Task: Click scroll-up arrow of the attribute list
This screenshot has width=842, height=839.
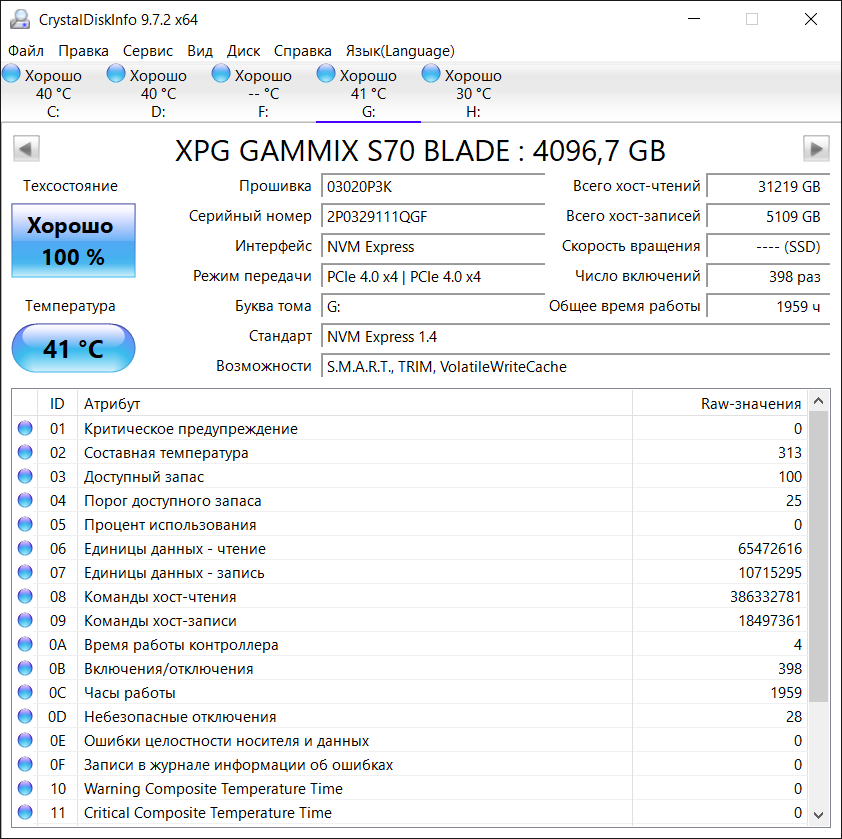Action: click(818, 401)
